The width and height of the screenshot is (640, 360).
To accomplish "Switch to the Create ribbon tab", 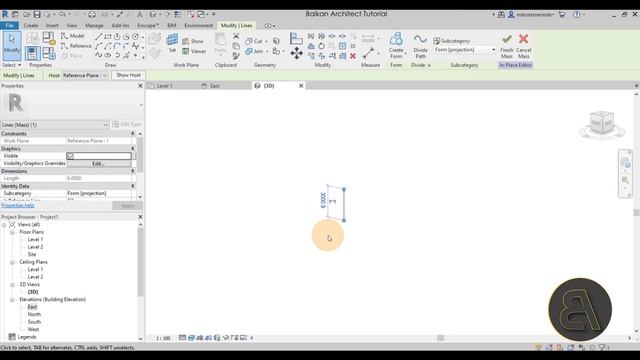I will 31,25.
